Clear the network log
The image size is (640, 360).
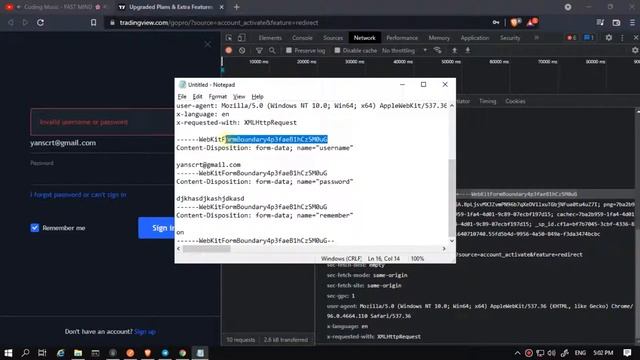point(242,50)
